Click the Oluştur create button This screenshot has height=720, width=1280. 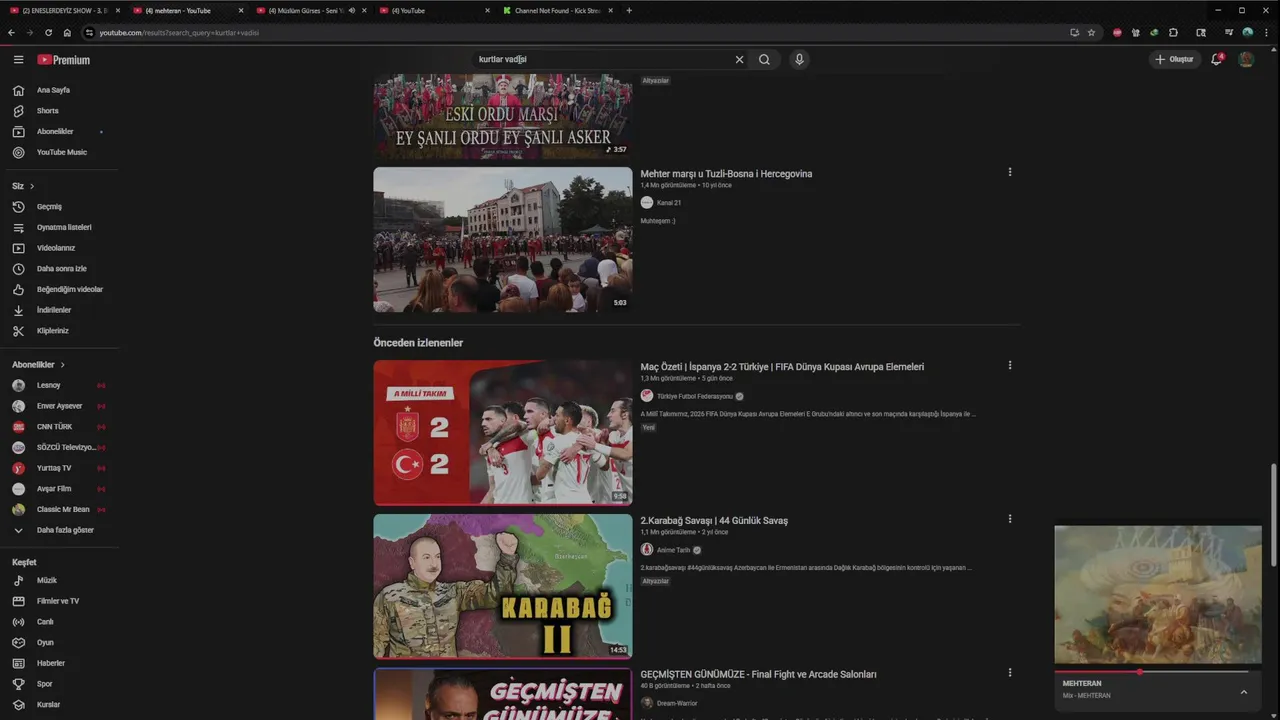tap(1174, 59)
